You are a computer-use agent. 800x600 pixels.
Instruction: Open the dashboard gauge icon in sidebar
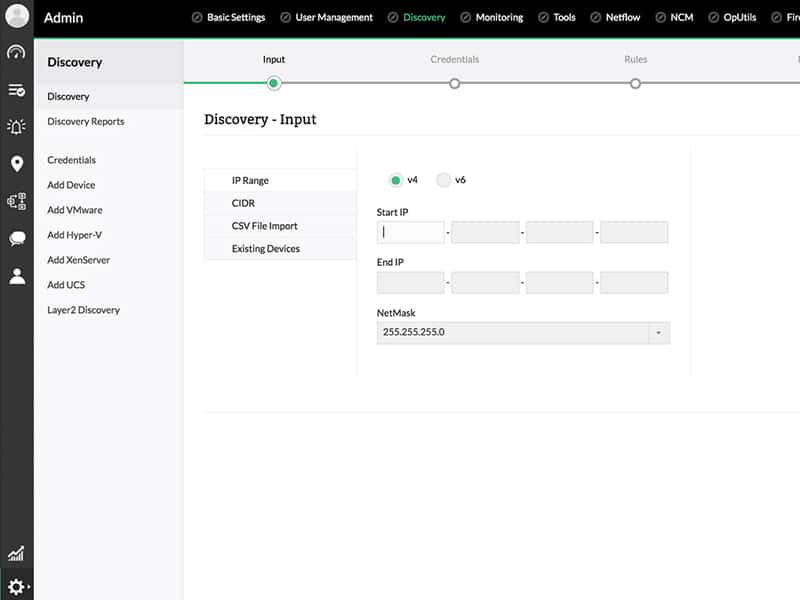tap(16, 52)
